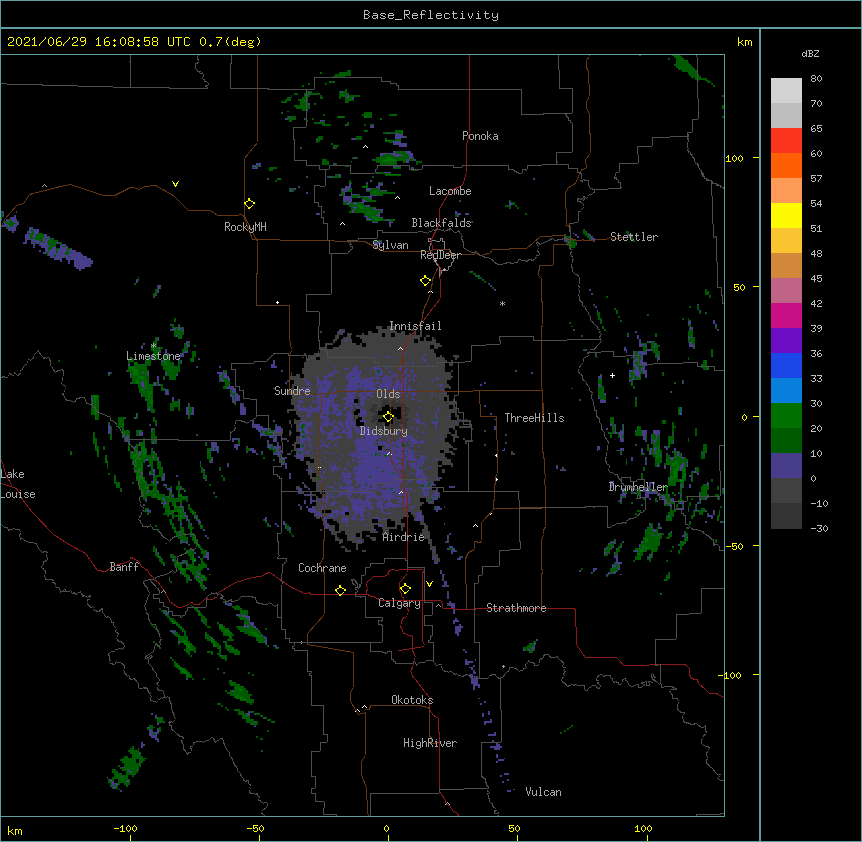Click the 50 tick on the bottom axis
862x842 pixels.
(514, 828)
